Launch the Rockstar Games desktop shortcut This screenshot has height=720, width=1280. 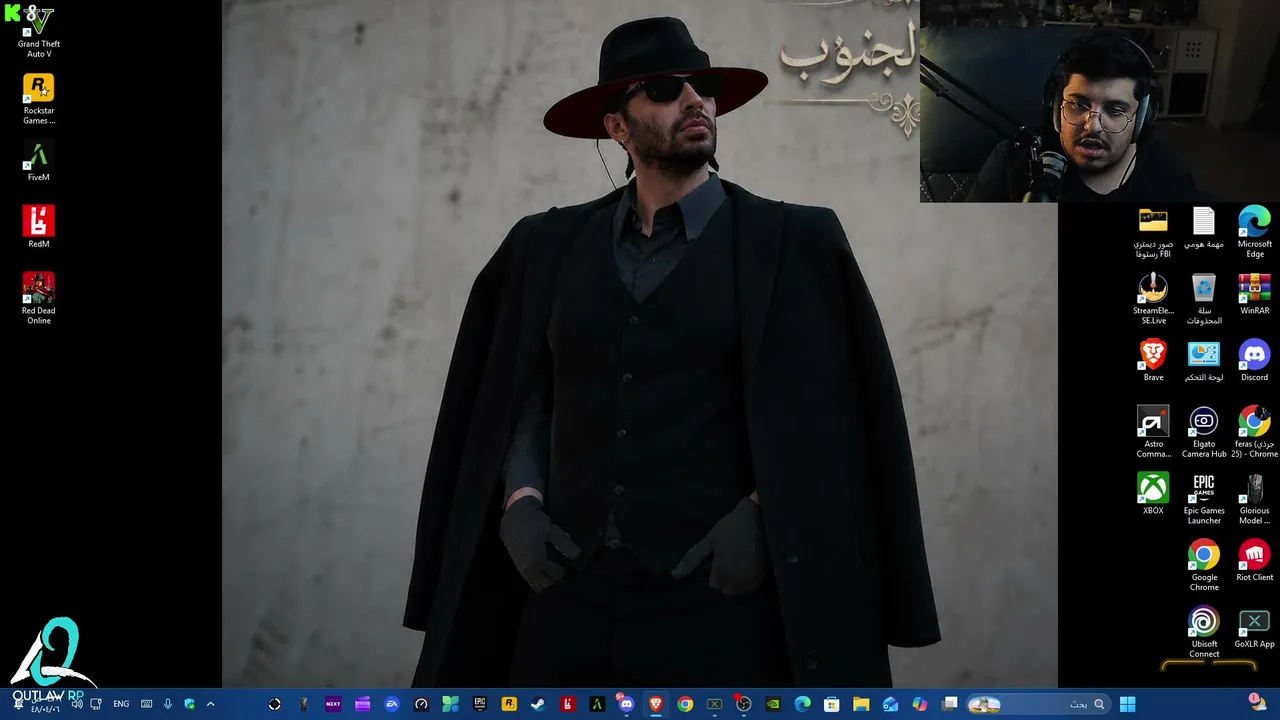click(38, 99)
